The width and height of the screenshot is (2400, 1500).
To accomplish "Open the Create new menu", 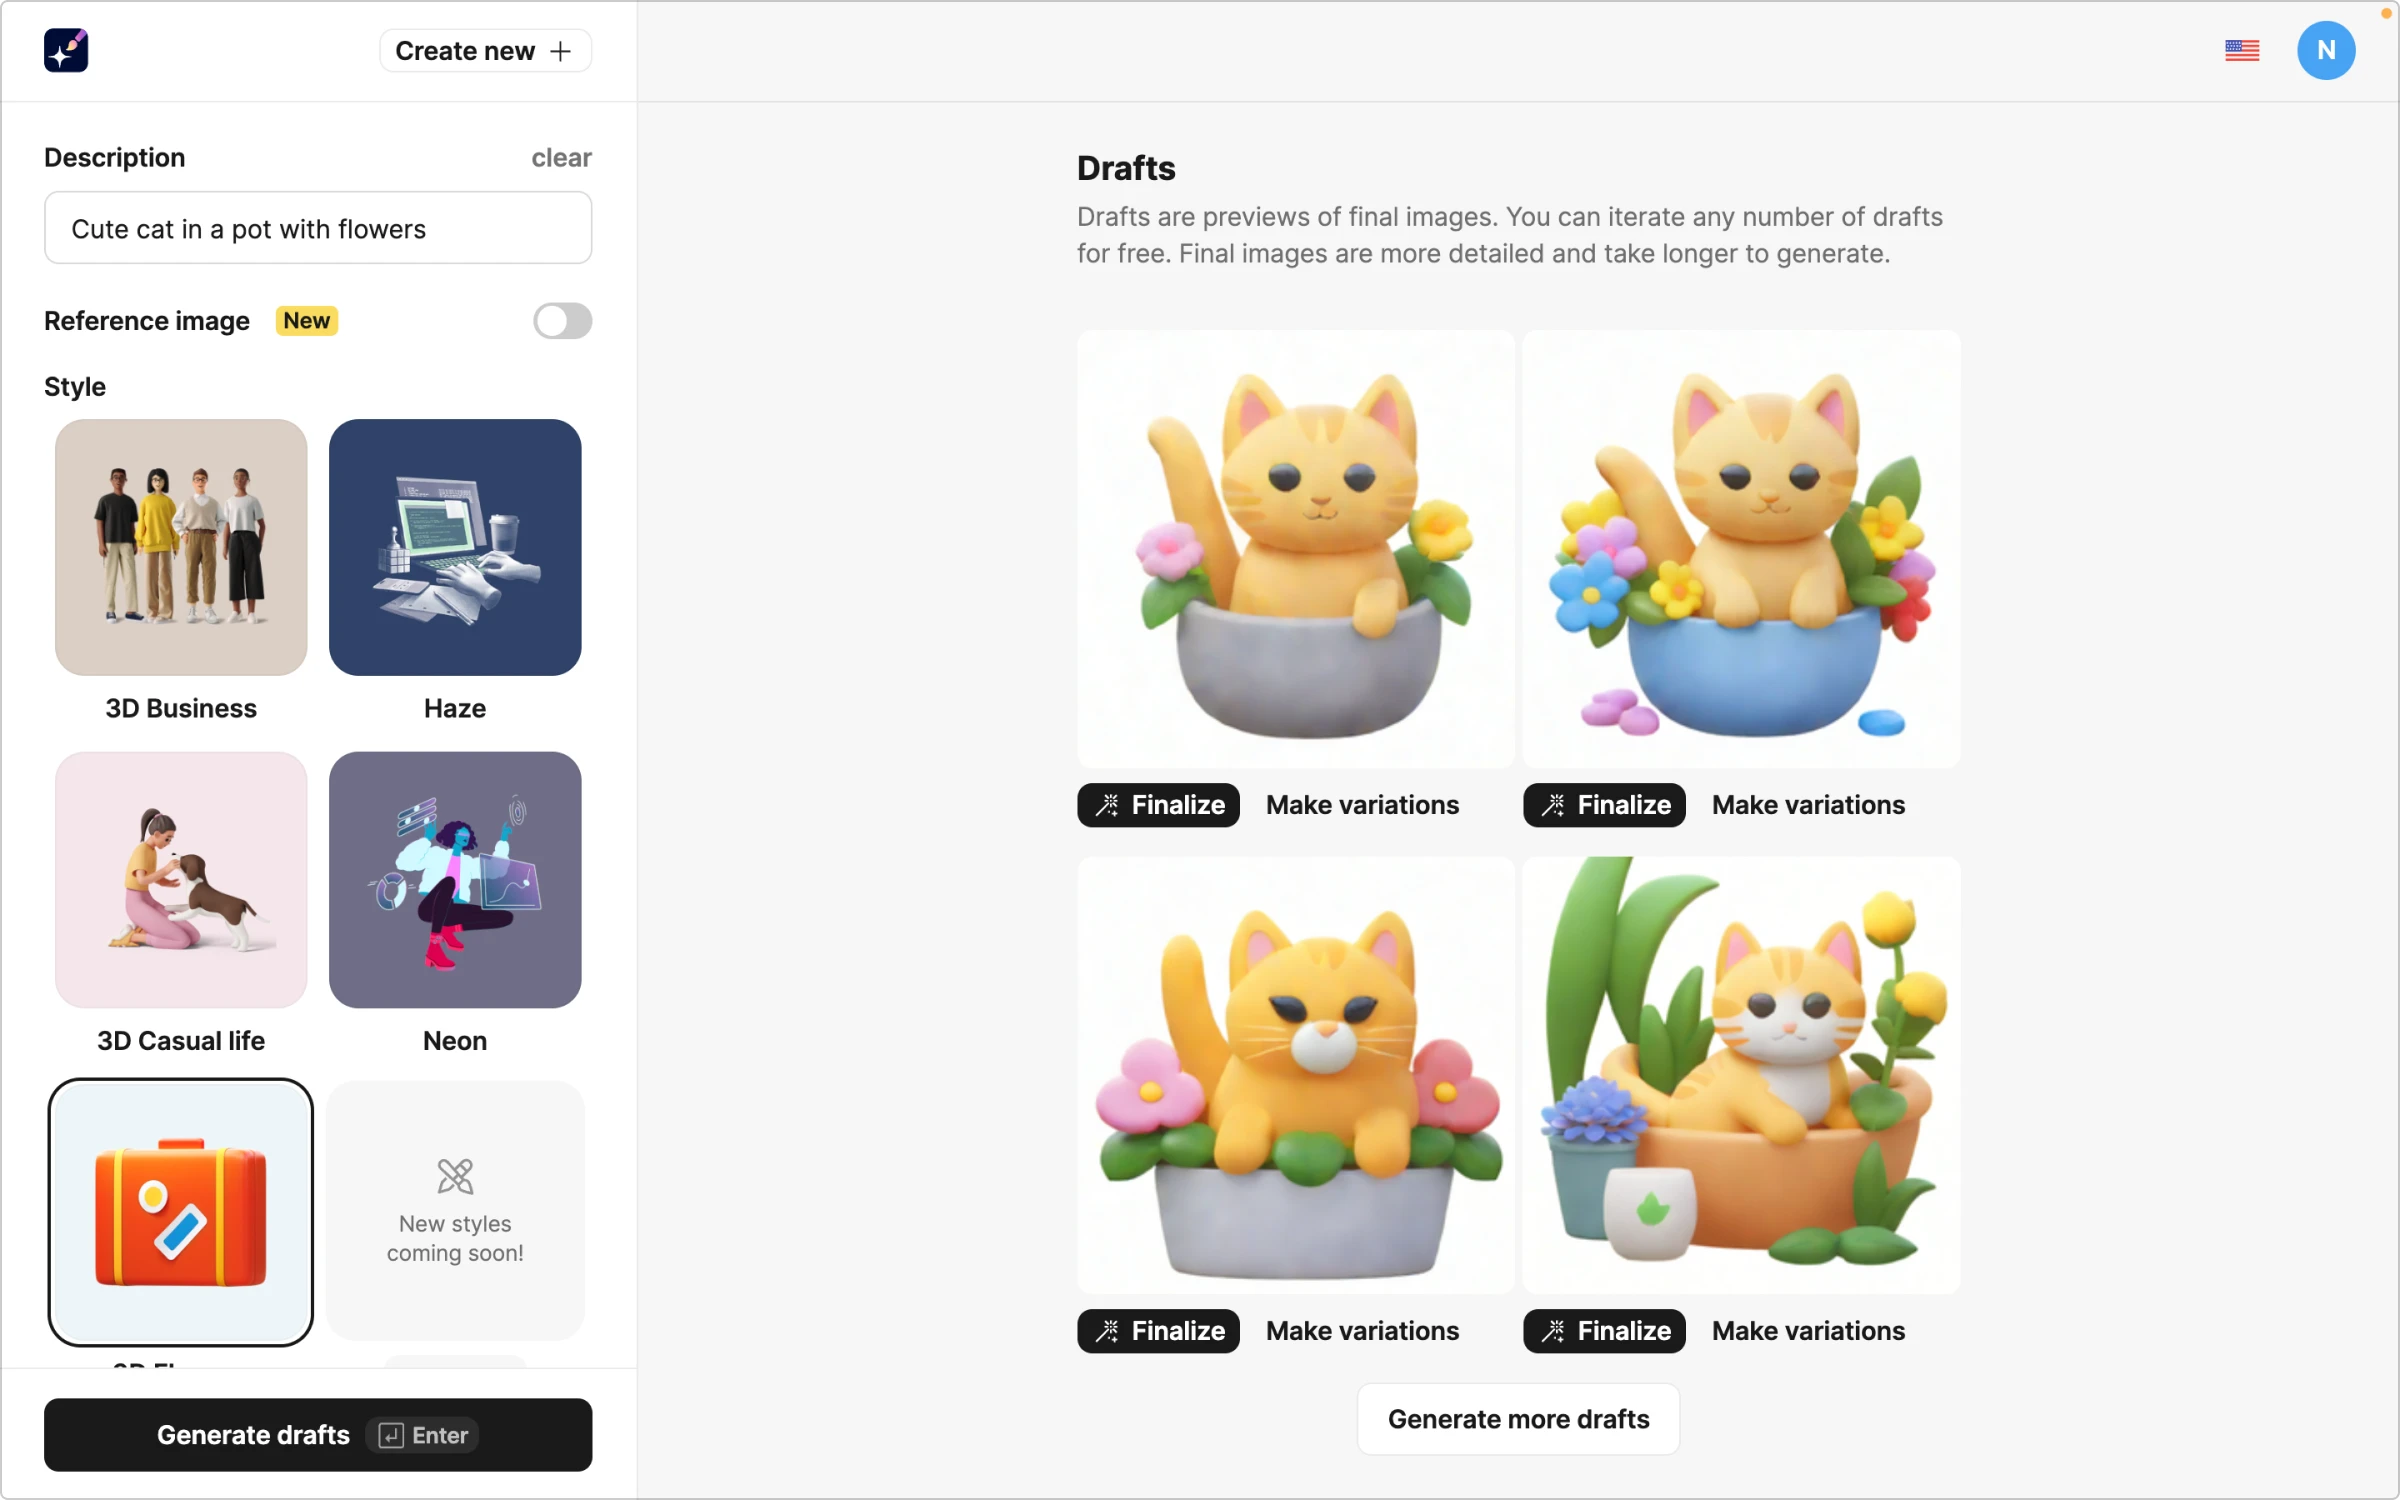I will pyautogui.click(x=484, y=50).
